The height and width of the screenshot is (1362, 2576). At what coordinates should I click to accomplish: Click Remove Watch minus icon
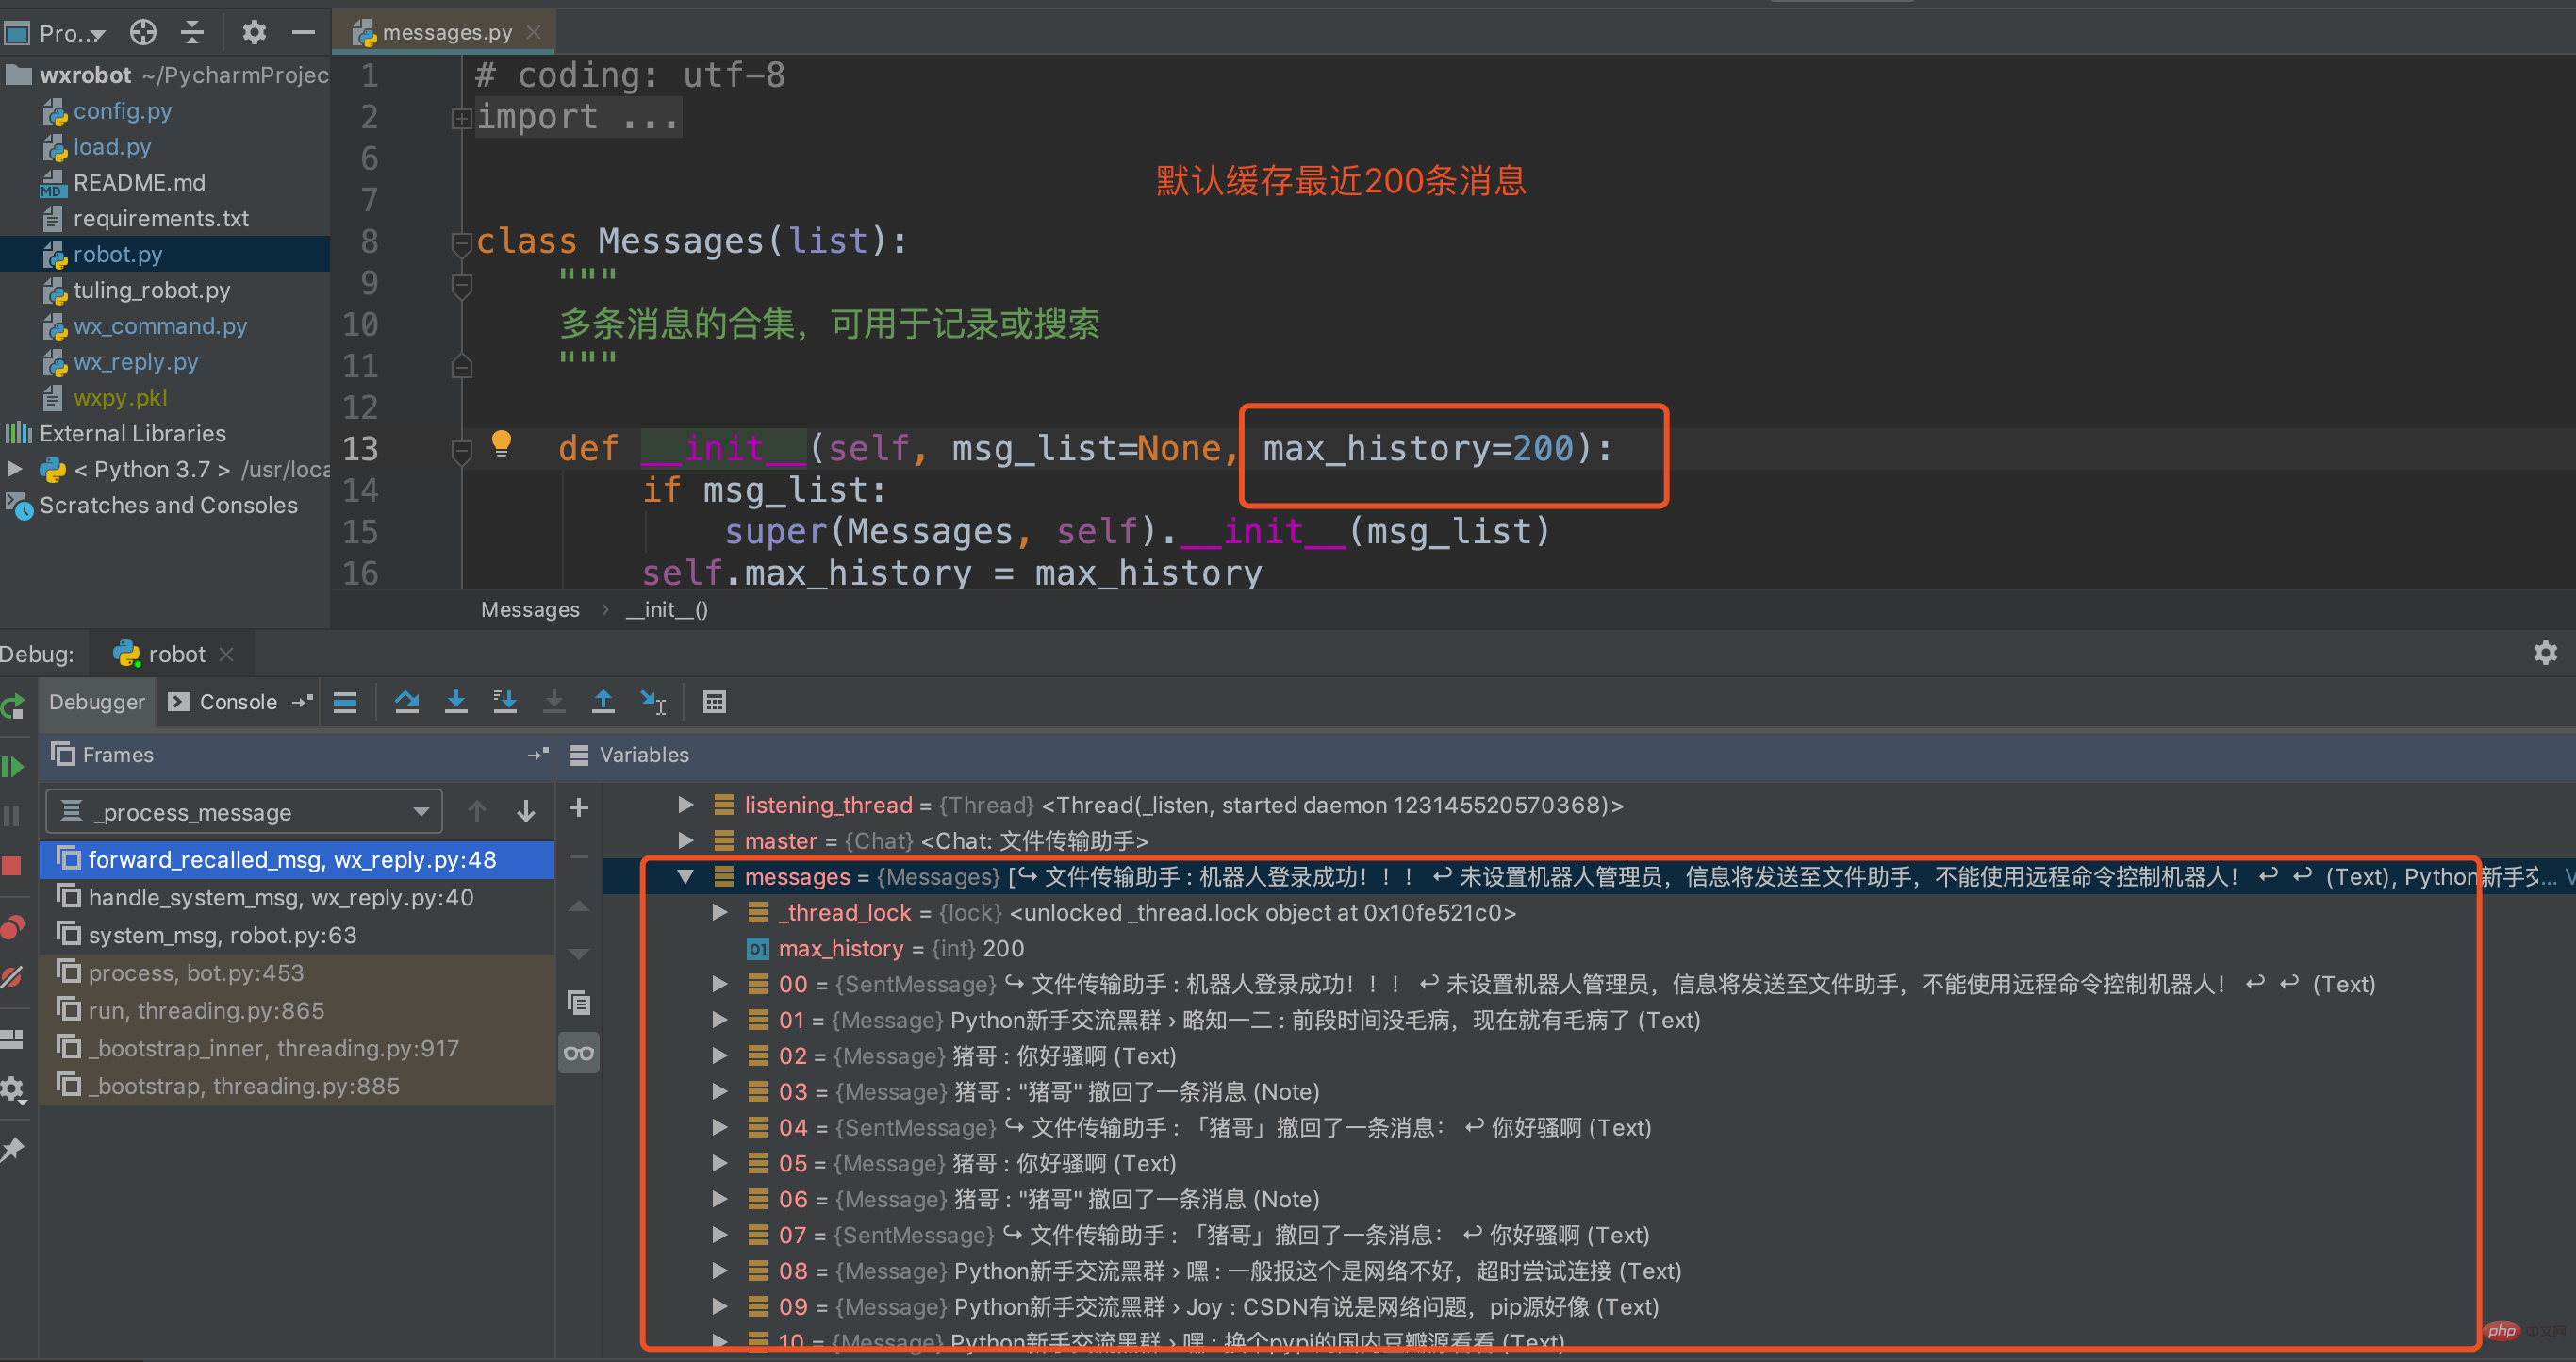point(579,857)
